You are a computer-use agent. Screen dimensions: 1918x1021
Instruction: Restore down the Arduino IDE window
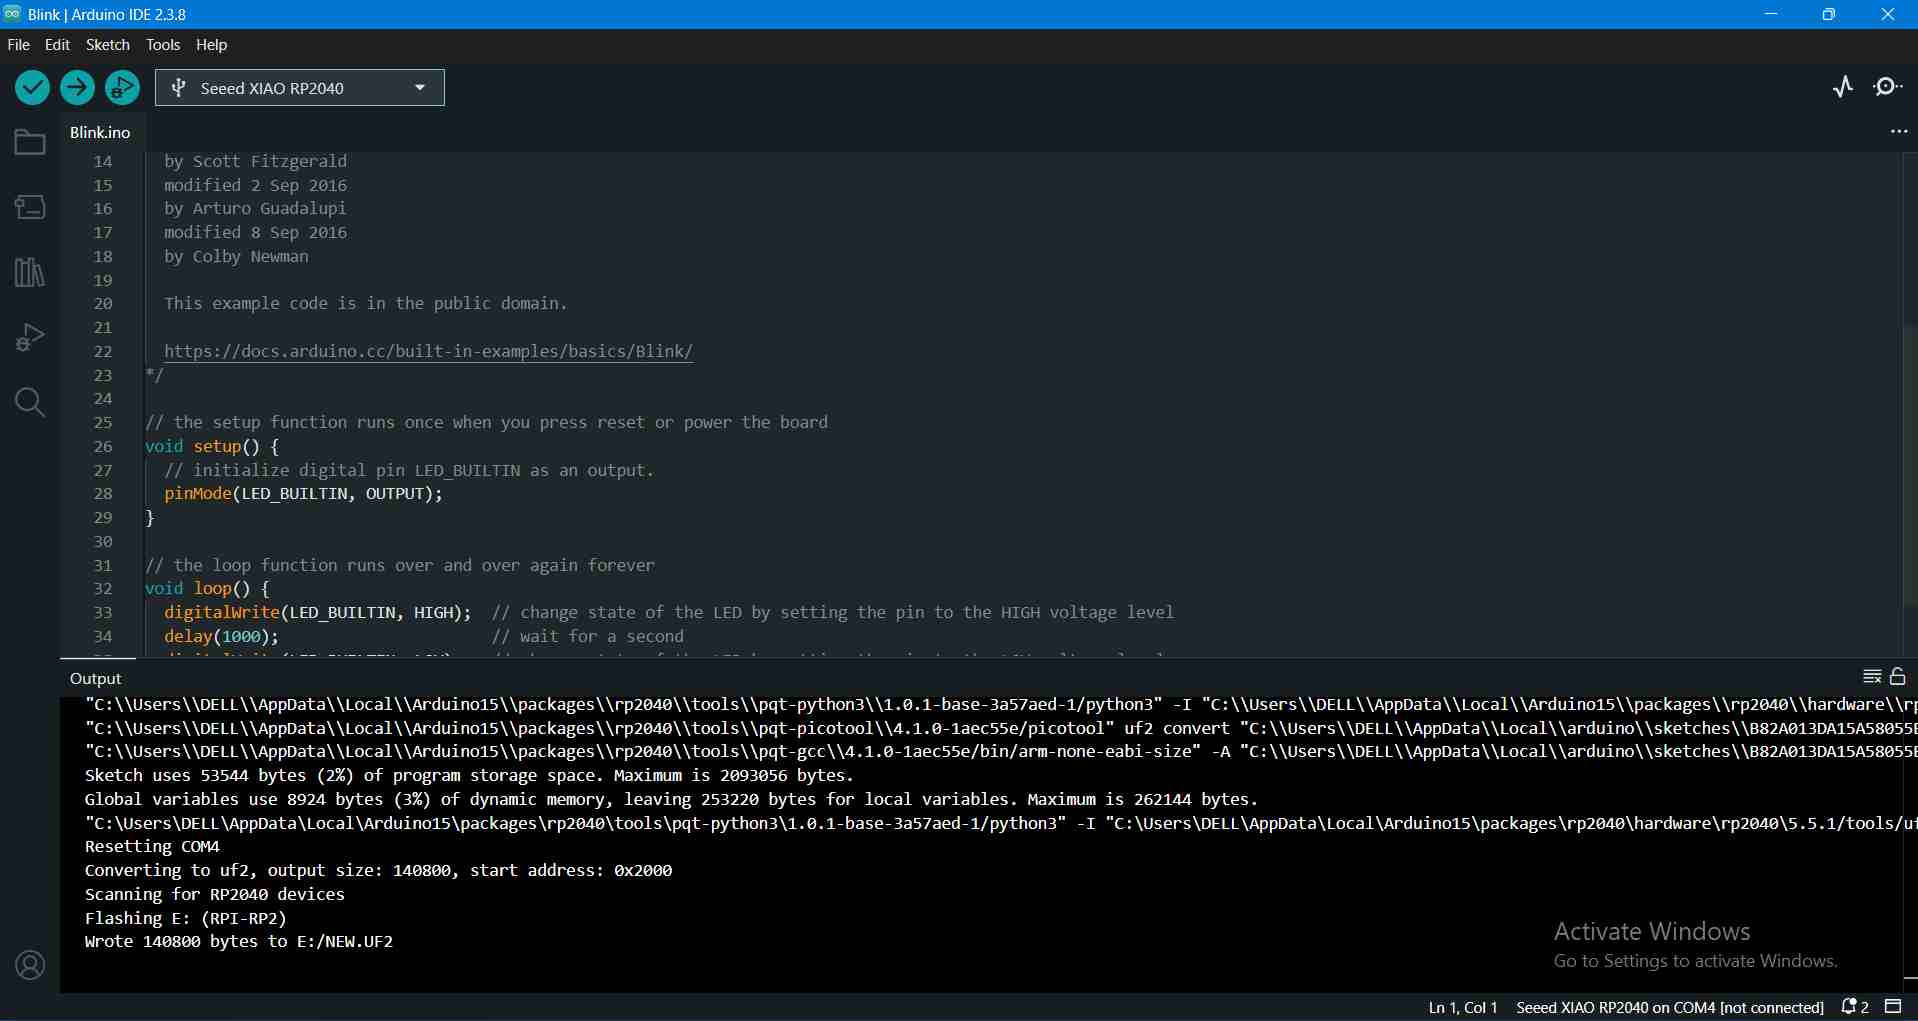click(x=1830, y=14)
